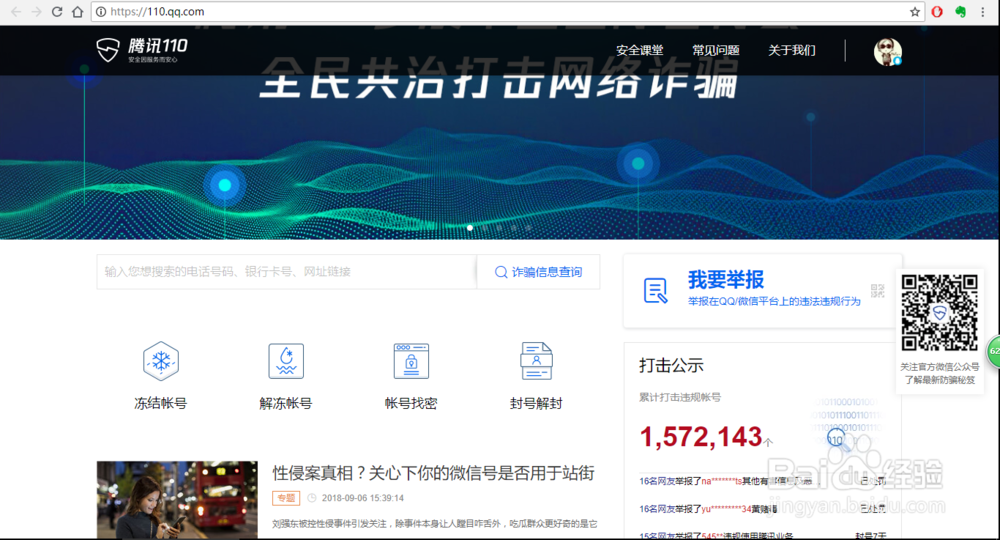Open the 冻结帐号 text link

161,403
